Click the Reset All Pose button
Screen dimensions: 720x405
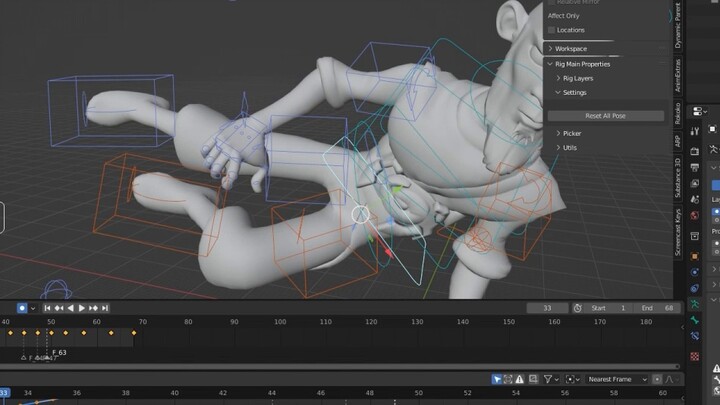point(606,116)
